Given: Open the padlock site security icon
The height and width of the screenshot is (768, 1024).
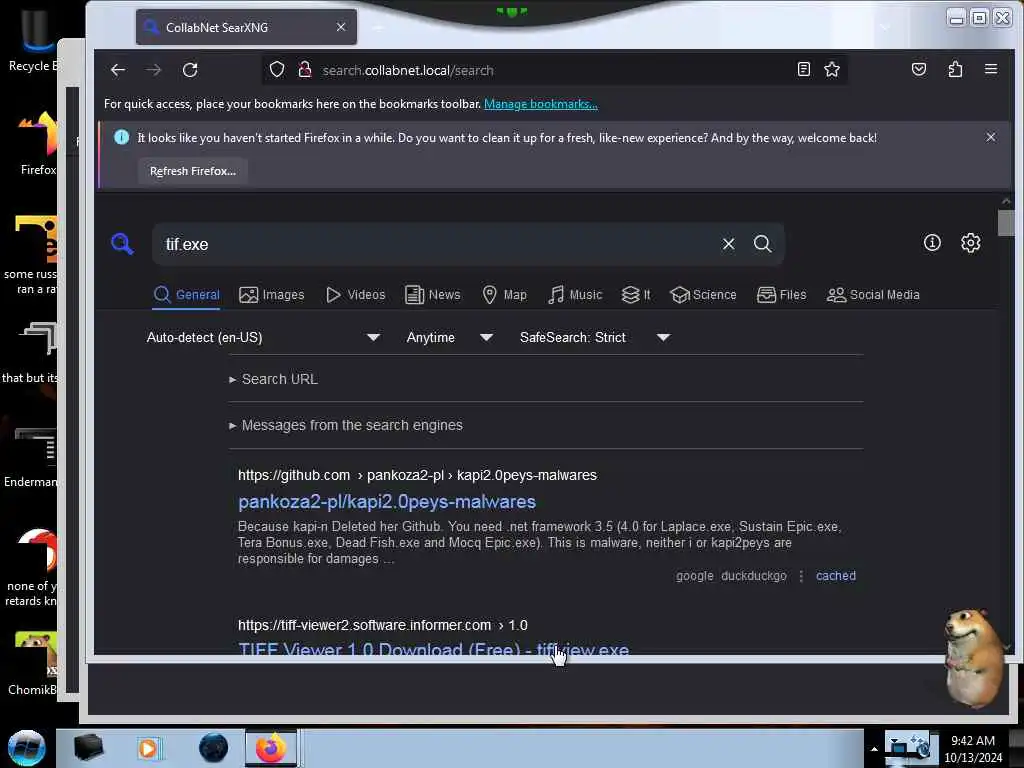Looking at the screenshot, I should pyautogui.click(x=304, y=70).
